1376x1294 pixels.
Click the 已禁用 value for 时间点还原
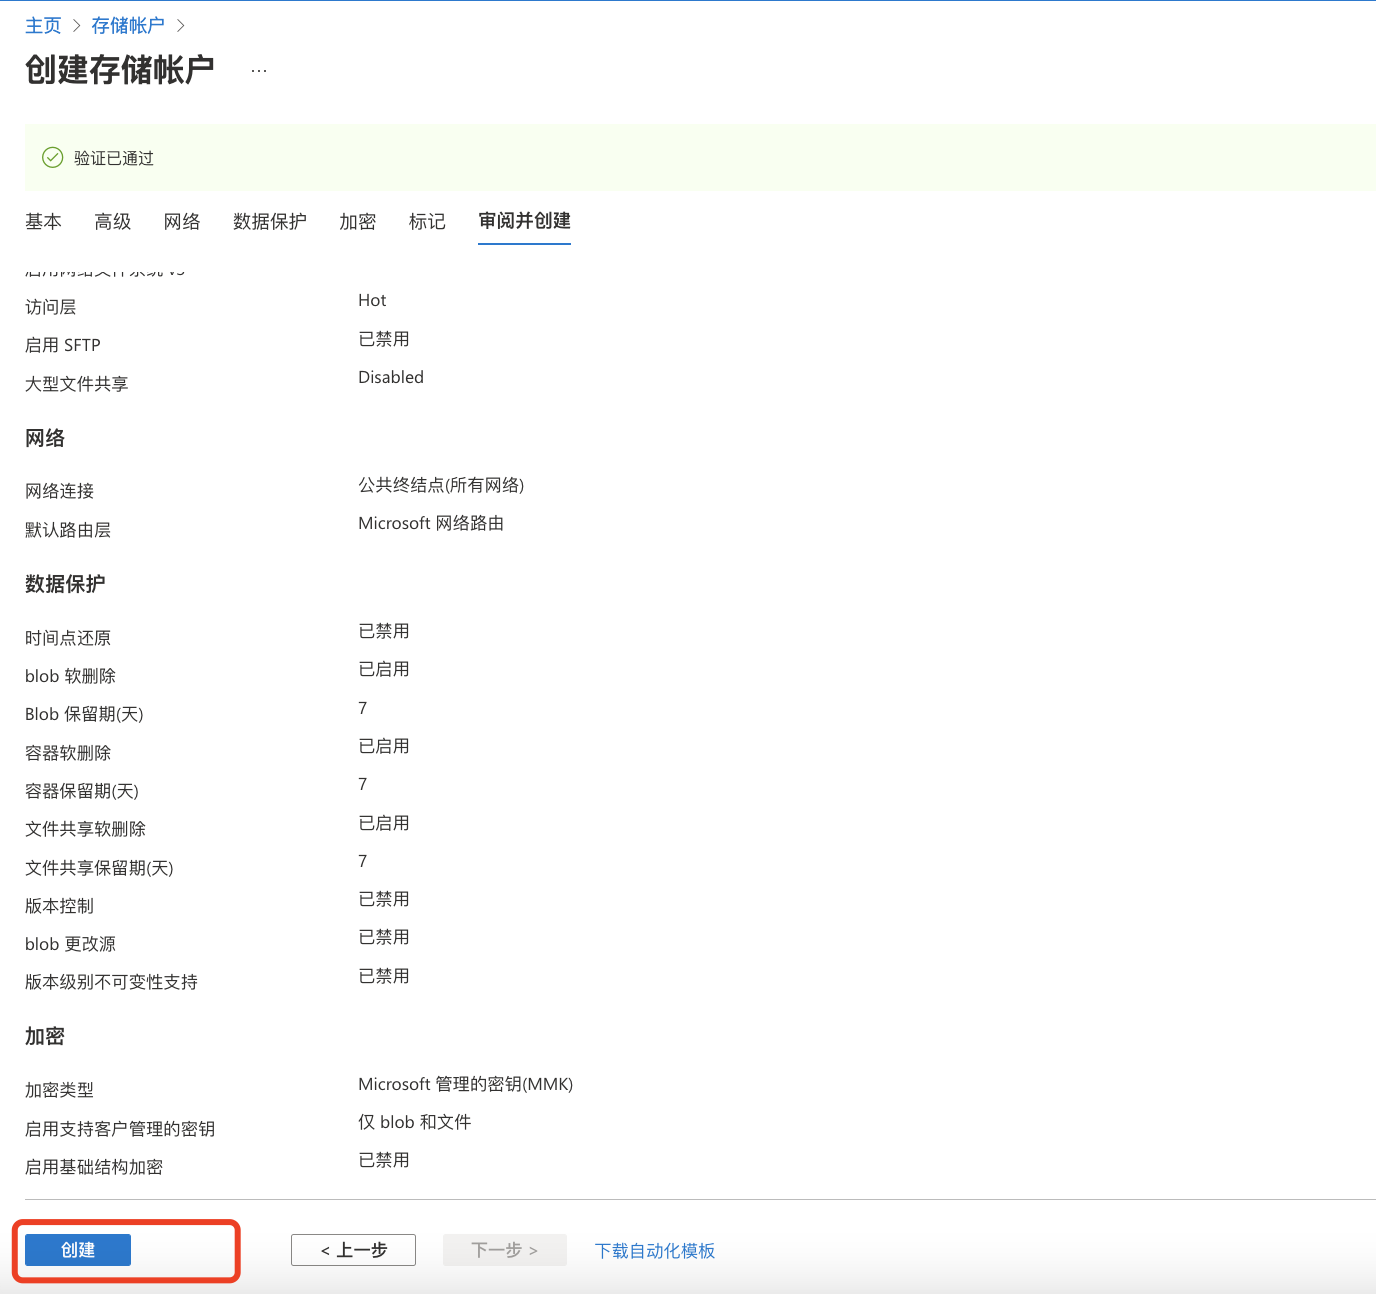coord(384,631)
